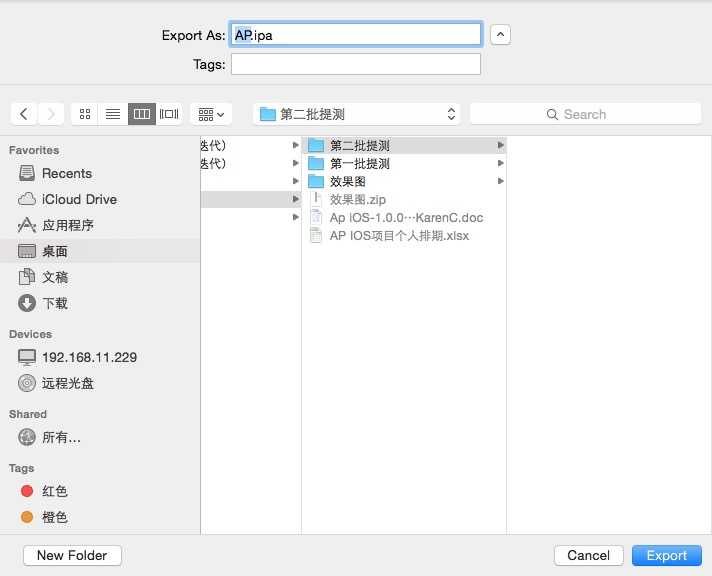Click the 桌面 desktop icon

(27, 251)
